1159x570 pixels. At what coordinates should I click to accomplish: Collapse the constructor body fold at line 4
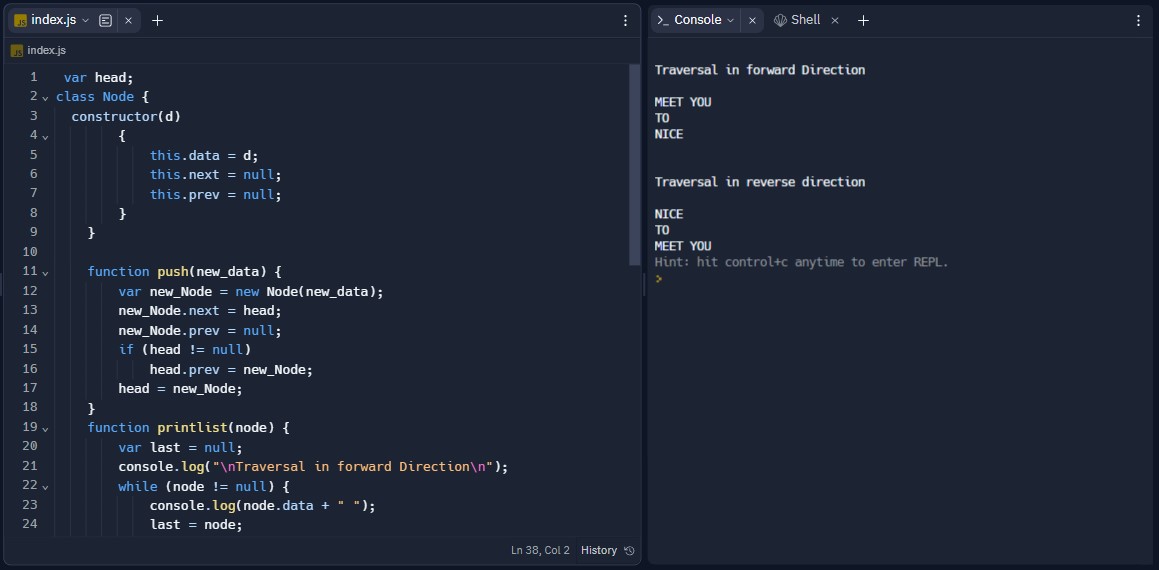click(45, 136)
